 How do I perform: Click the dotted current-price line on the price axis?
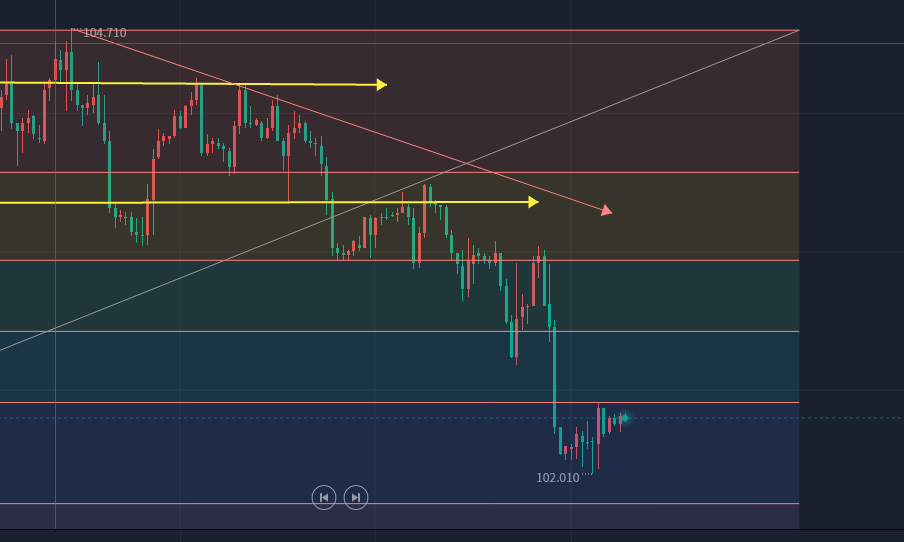click(x=851, y=418)
